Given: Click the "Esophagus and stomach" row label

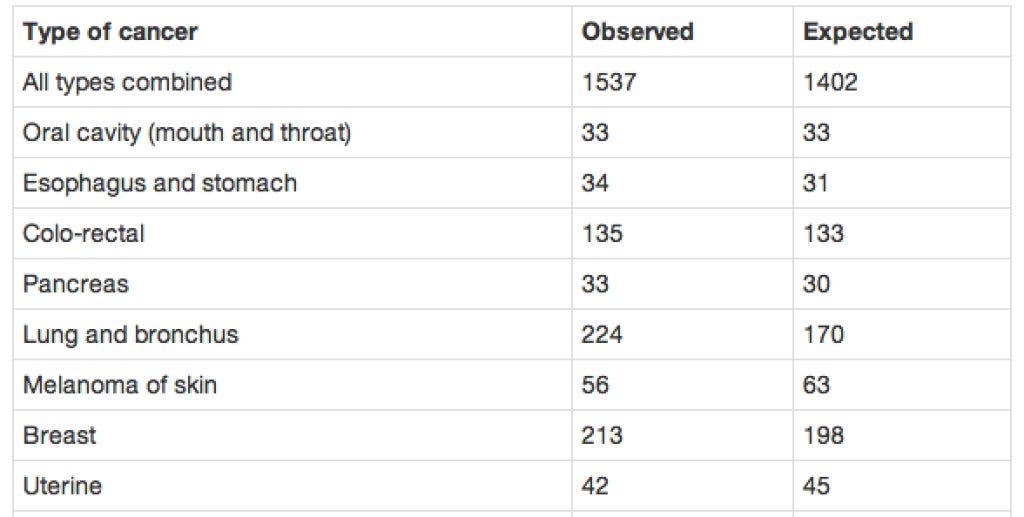Looking at the screenshot, I should point(160,184).
